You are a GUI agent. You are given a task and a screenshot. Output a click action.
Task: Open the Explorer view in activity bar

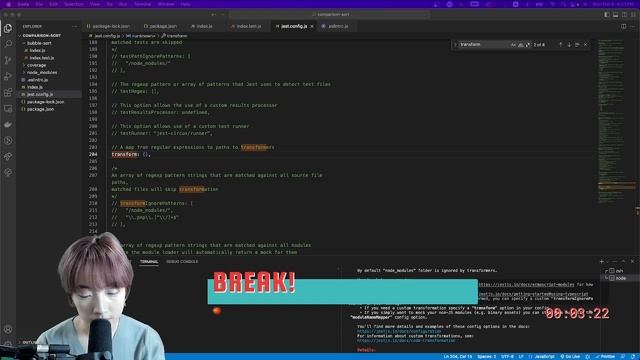(8, 28)
